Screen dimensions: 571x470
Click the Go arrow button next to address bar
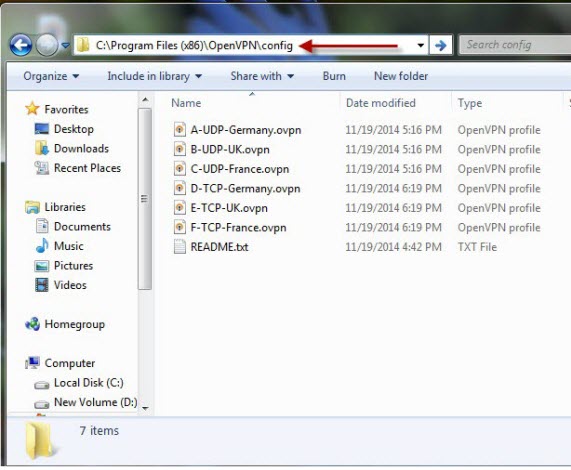(441, 45)
